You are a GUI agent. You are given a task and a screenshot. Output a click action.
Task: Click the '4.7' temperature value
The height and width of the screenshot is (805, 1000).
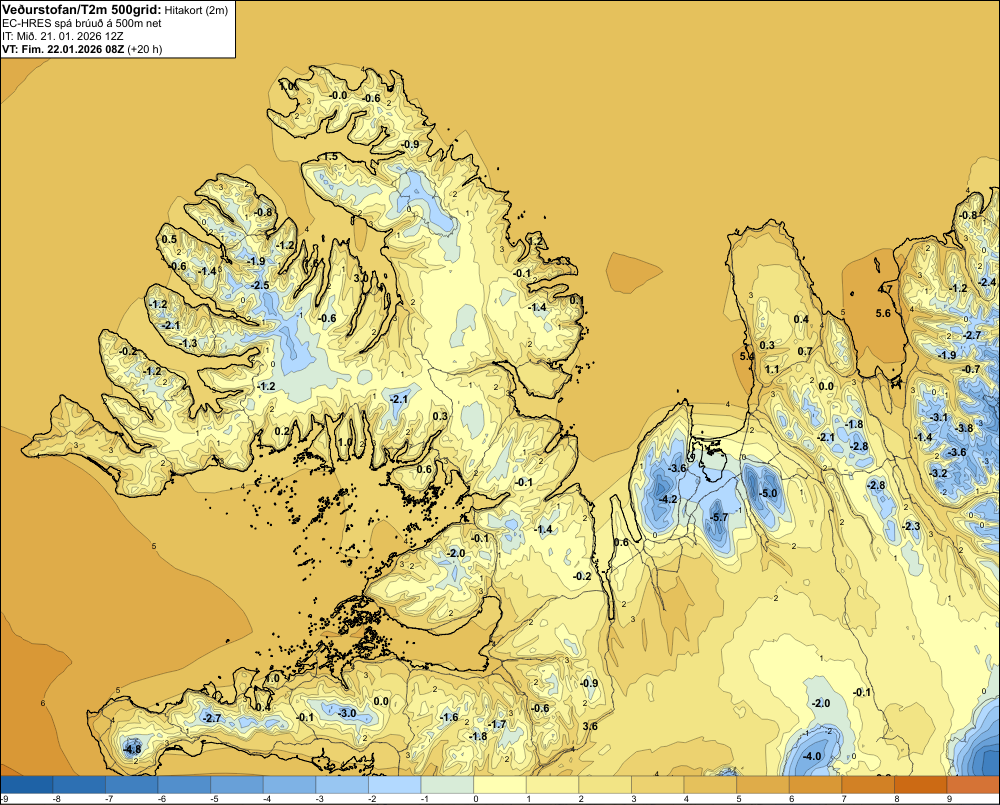(x=885, y=289)
